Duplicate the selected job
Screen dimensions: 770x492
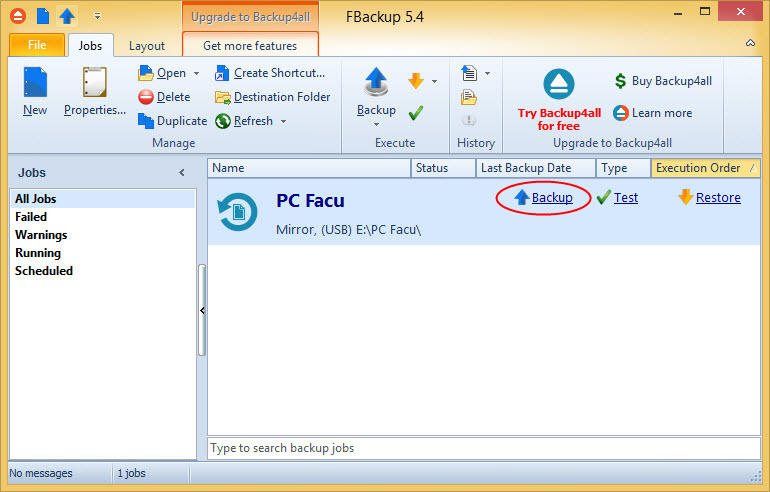(172, 121)
